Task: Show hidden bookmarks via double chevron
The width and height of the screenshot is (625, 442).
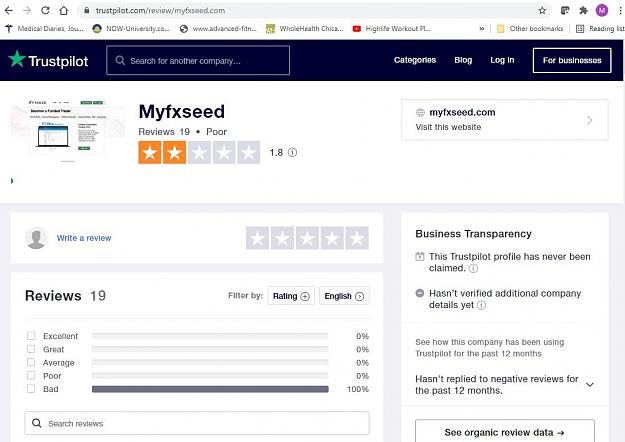Action: pyautogui.click(x=482, y=29)
